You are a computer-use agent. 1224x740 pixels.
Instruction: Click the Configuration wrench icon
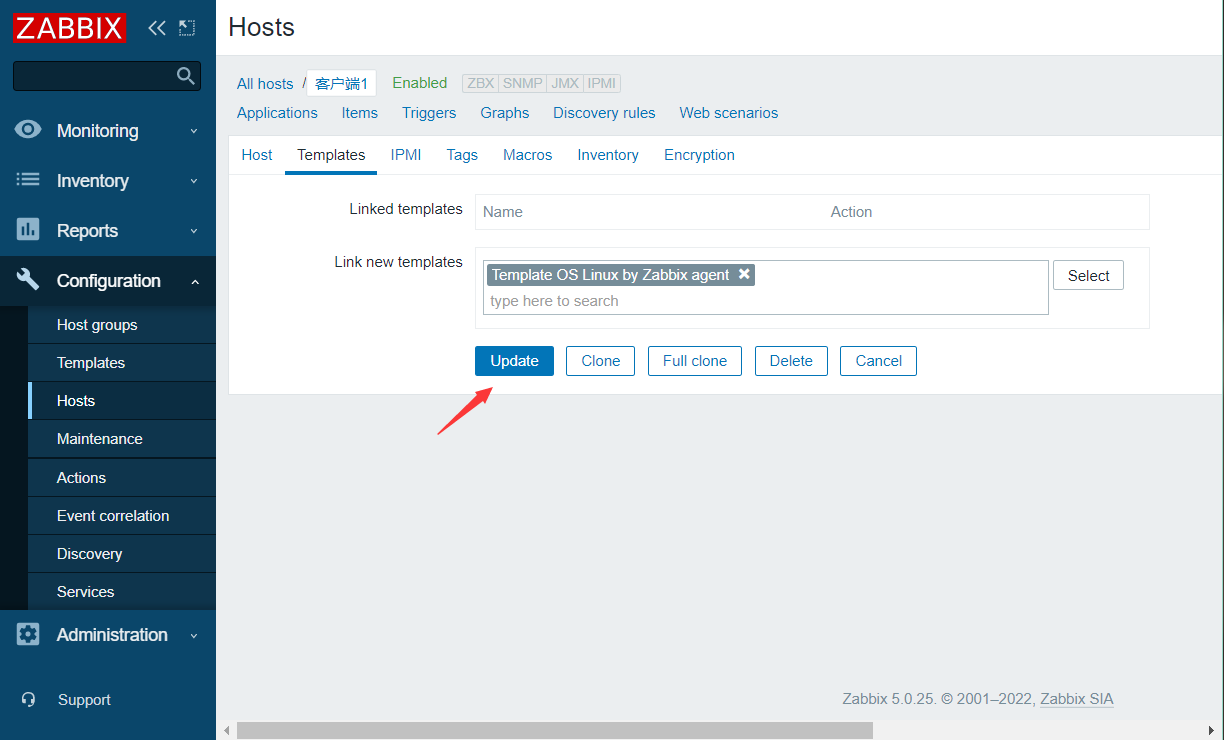click(x=28, y=280)
